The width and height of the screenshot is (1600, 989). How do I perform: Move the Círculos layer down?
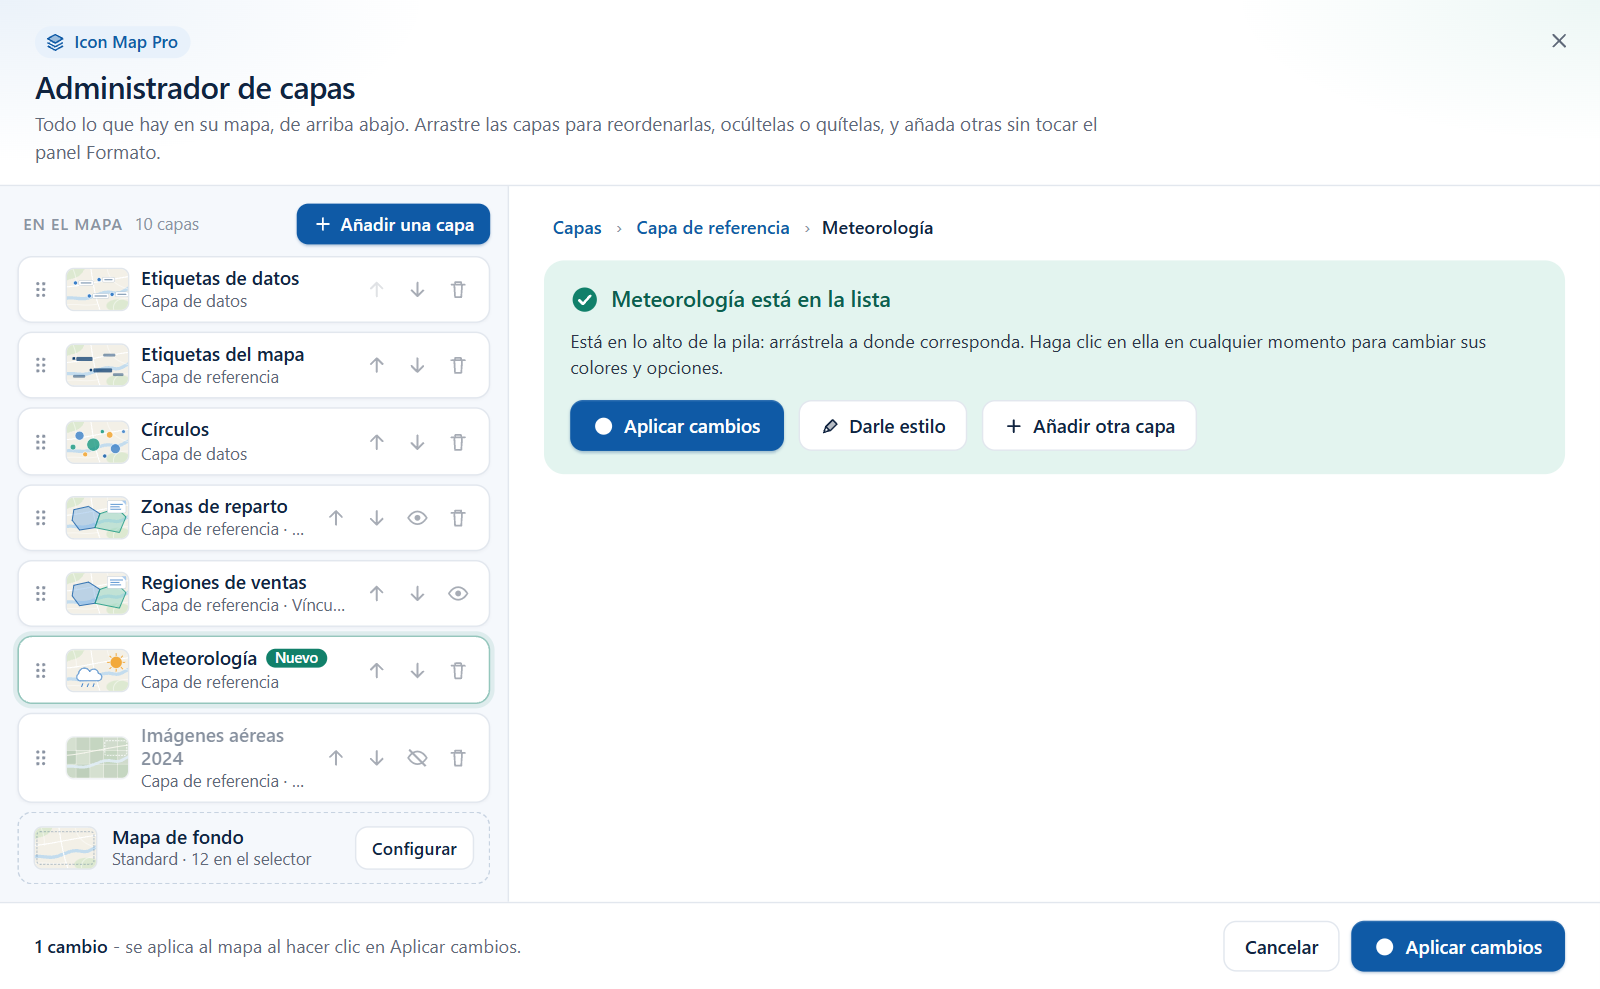[417, 442]
